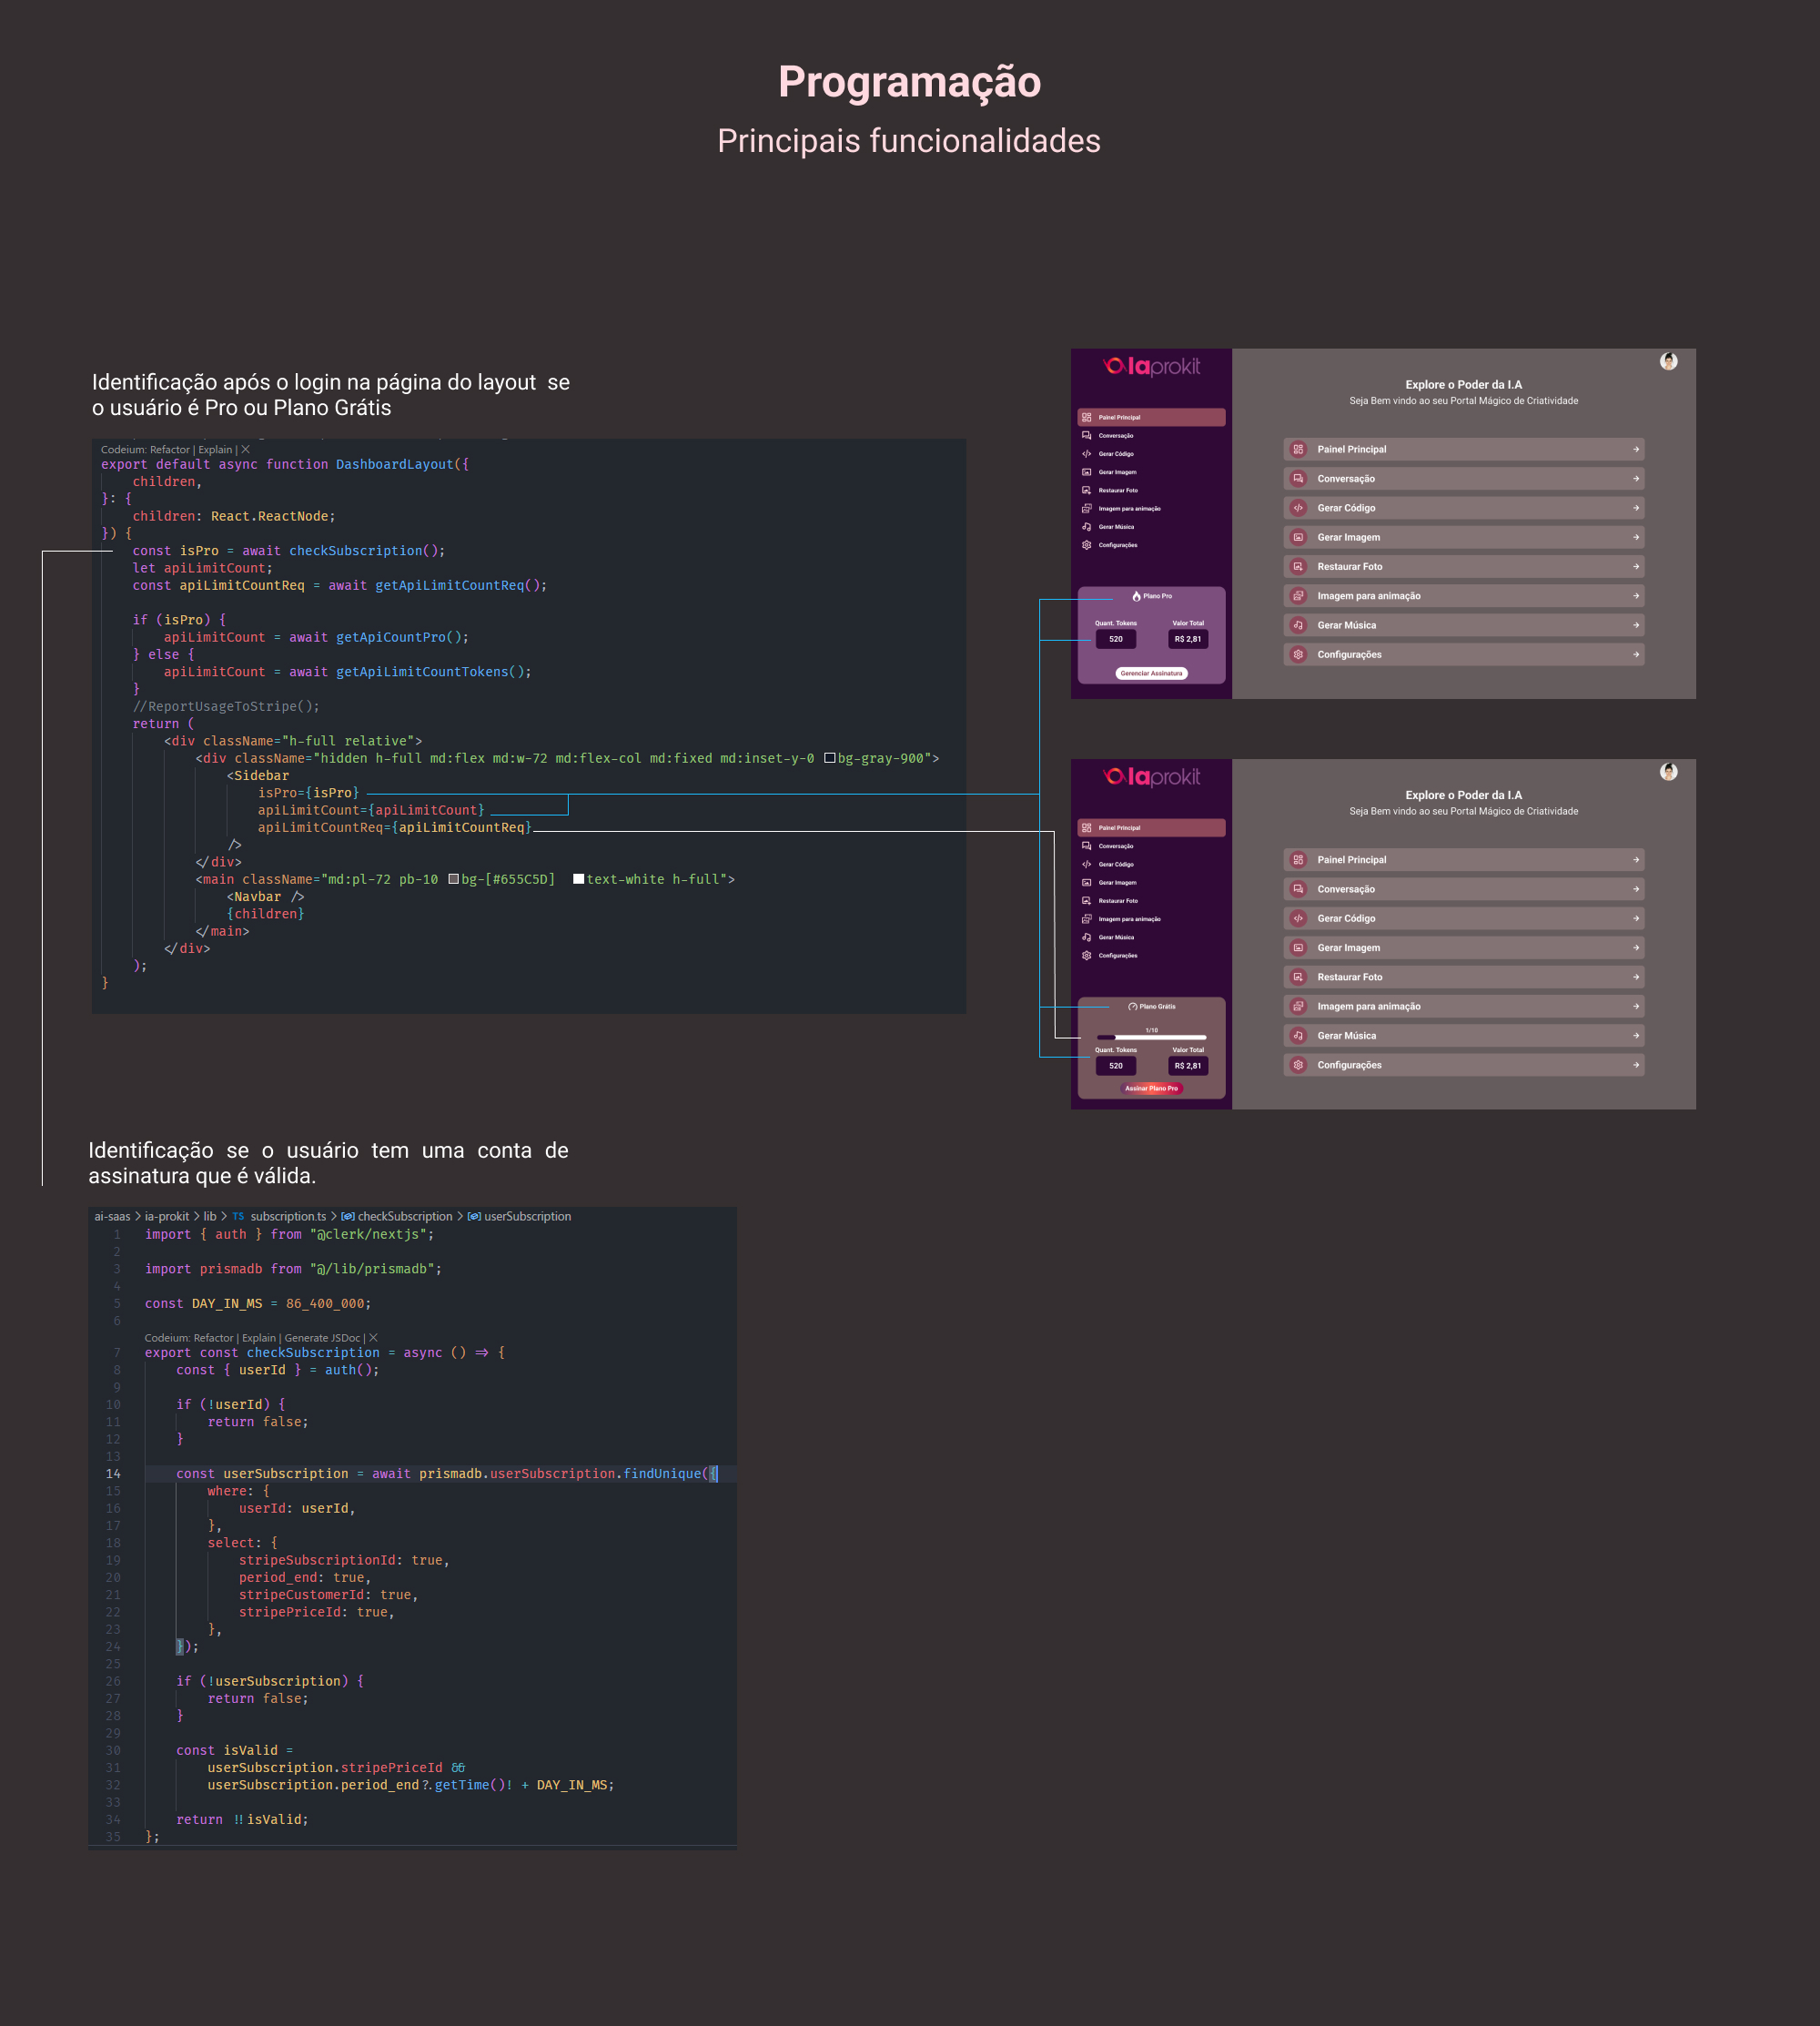Click arrow on Imagem para animação card, Plano Grátis screenshot
This screenshot has width=1820, height=2026.
1636,1007
